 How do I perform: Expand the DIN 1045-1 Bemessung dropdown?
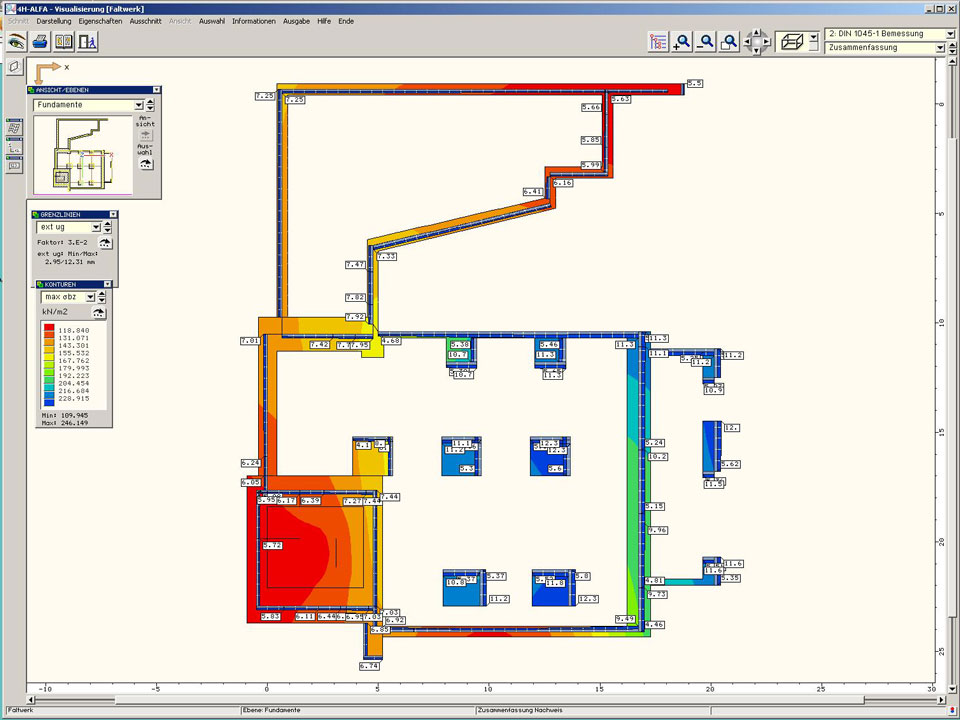click(x=950, y=33)
